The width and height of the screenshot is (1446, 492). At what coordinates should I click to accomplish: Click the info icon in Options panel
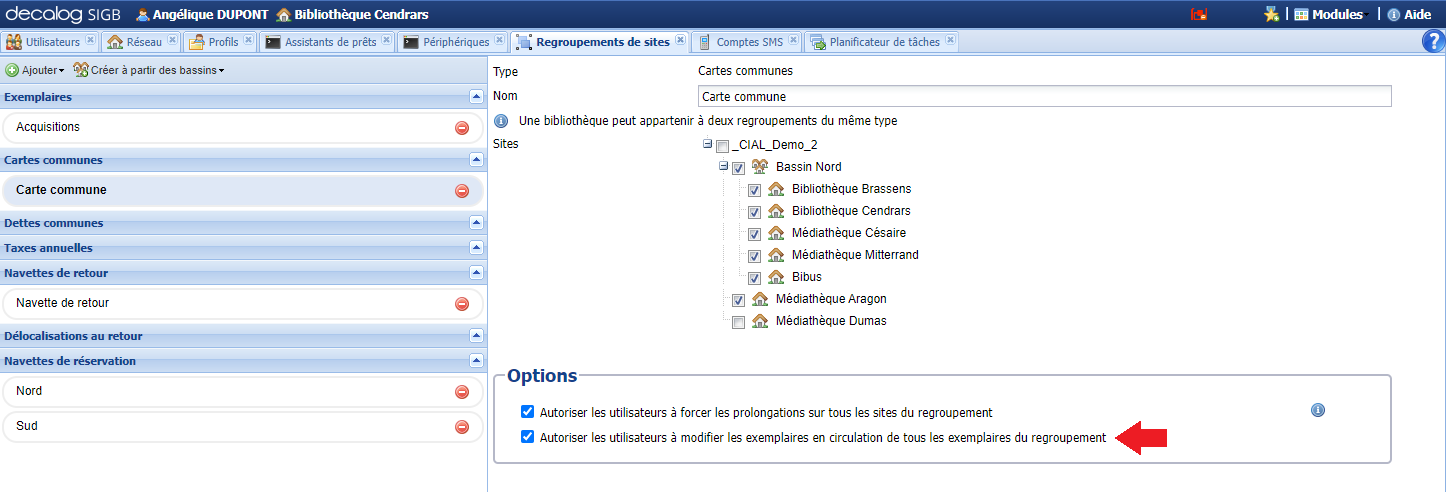(x=1318, y=410)
